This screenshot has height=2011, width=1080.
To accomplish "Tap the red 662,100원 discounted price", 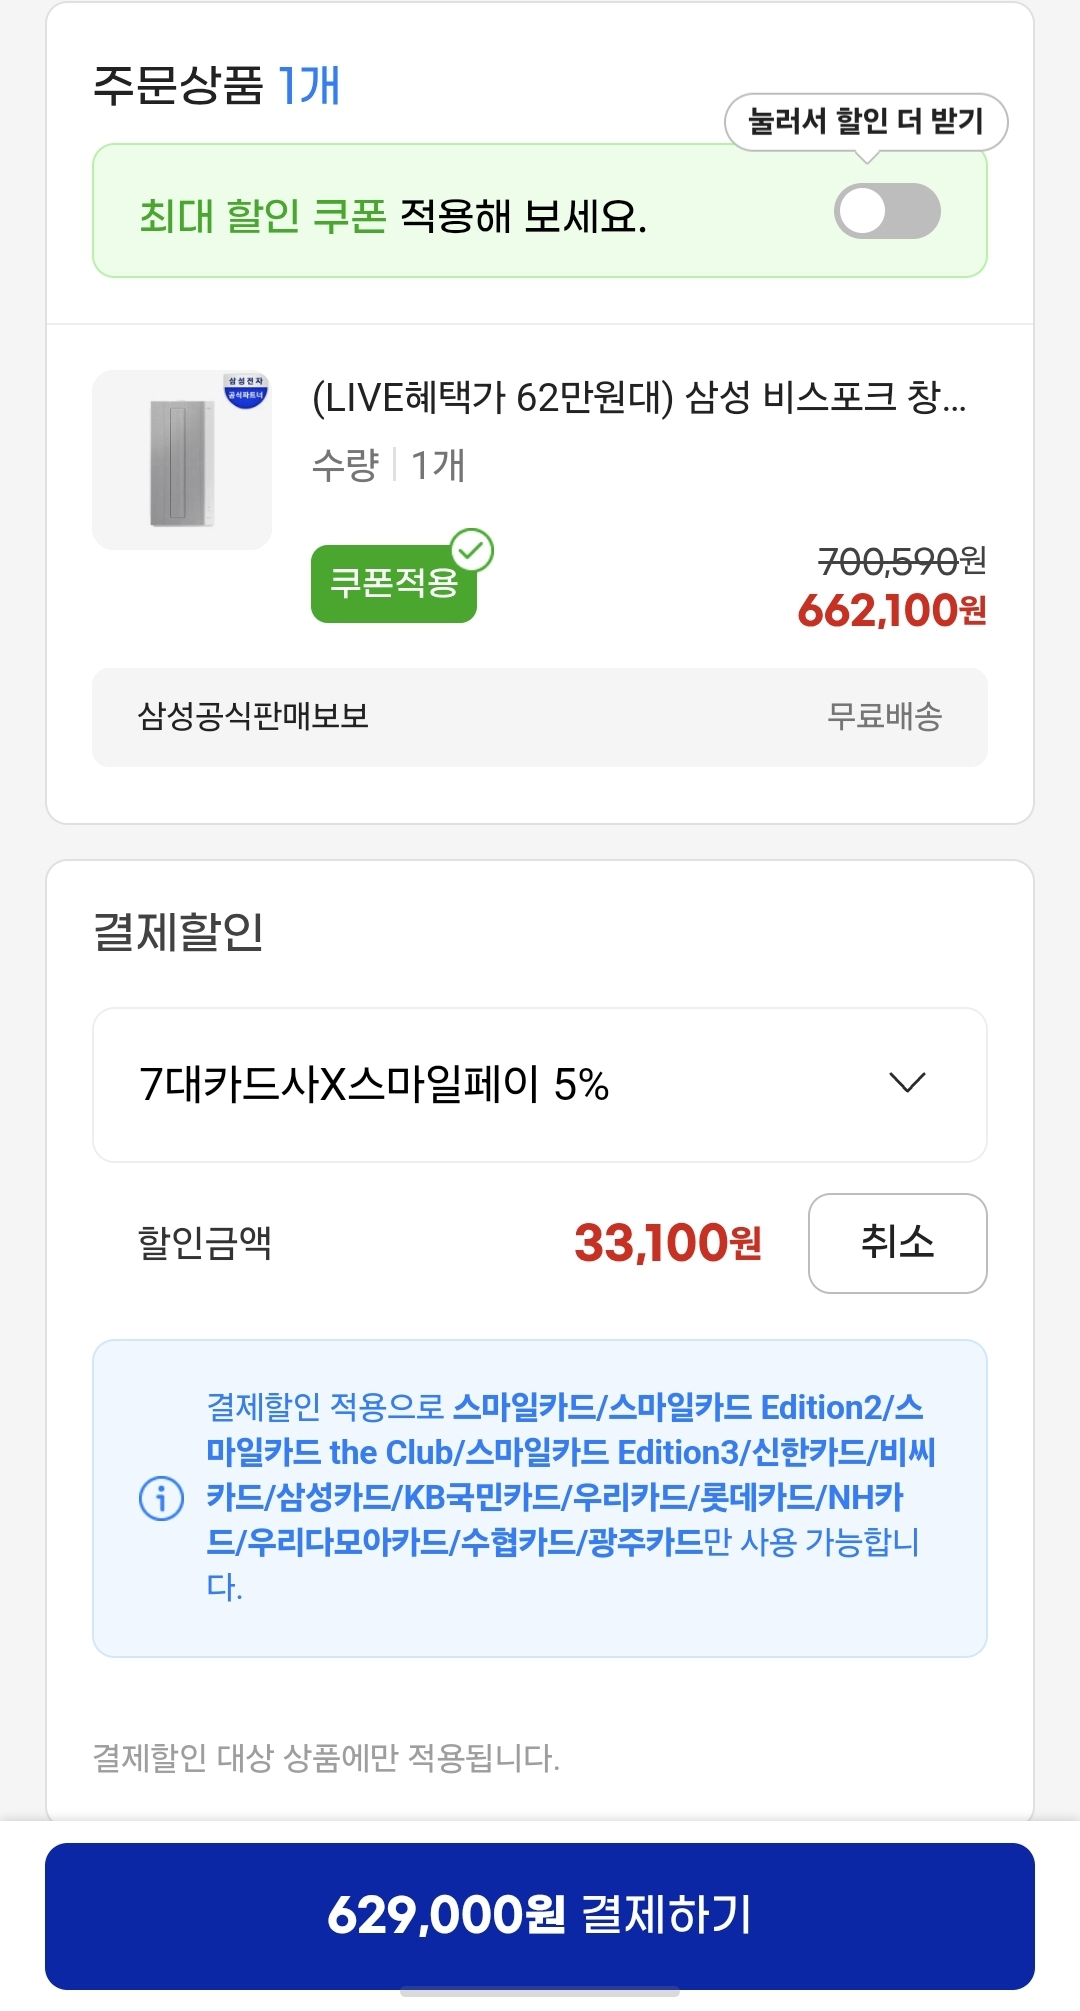I will [x=891, y=610].
